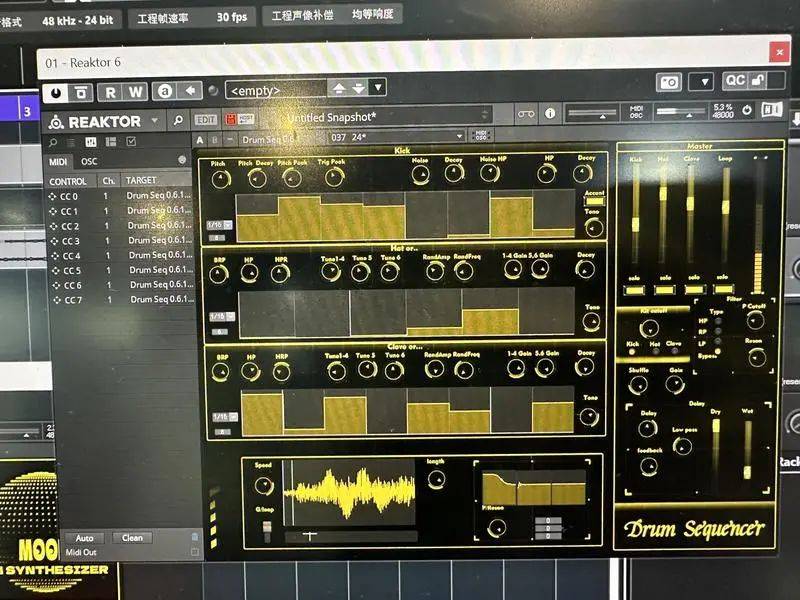
Task: Toggle the Reaktor EDIT mode button
Action: click(x=206, y=120)
